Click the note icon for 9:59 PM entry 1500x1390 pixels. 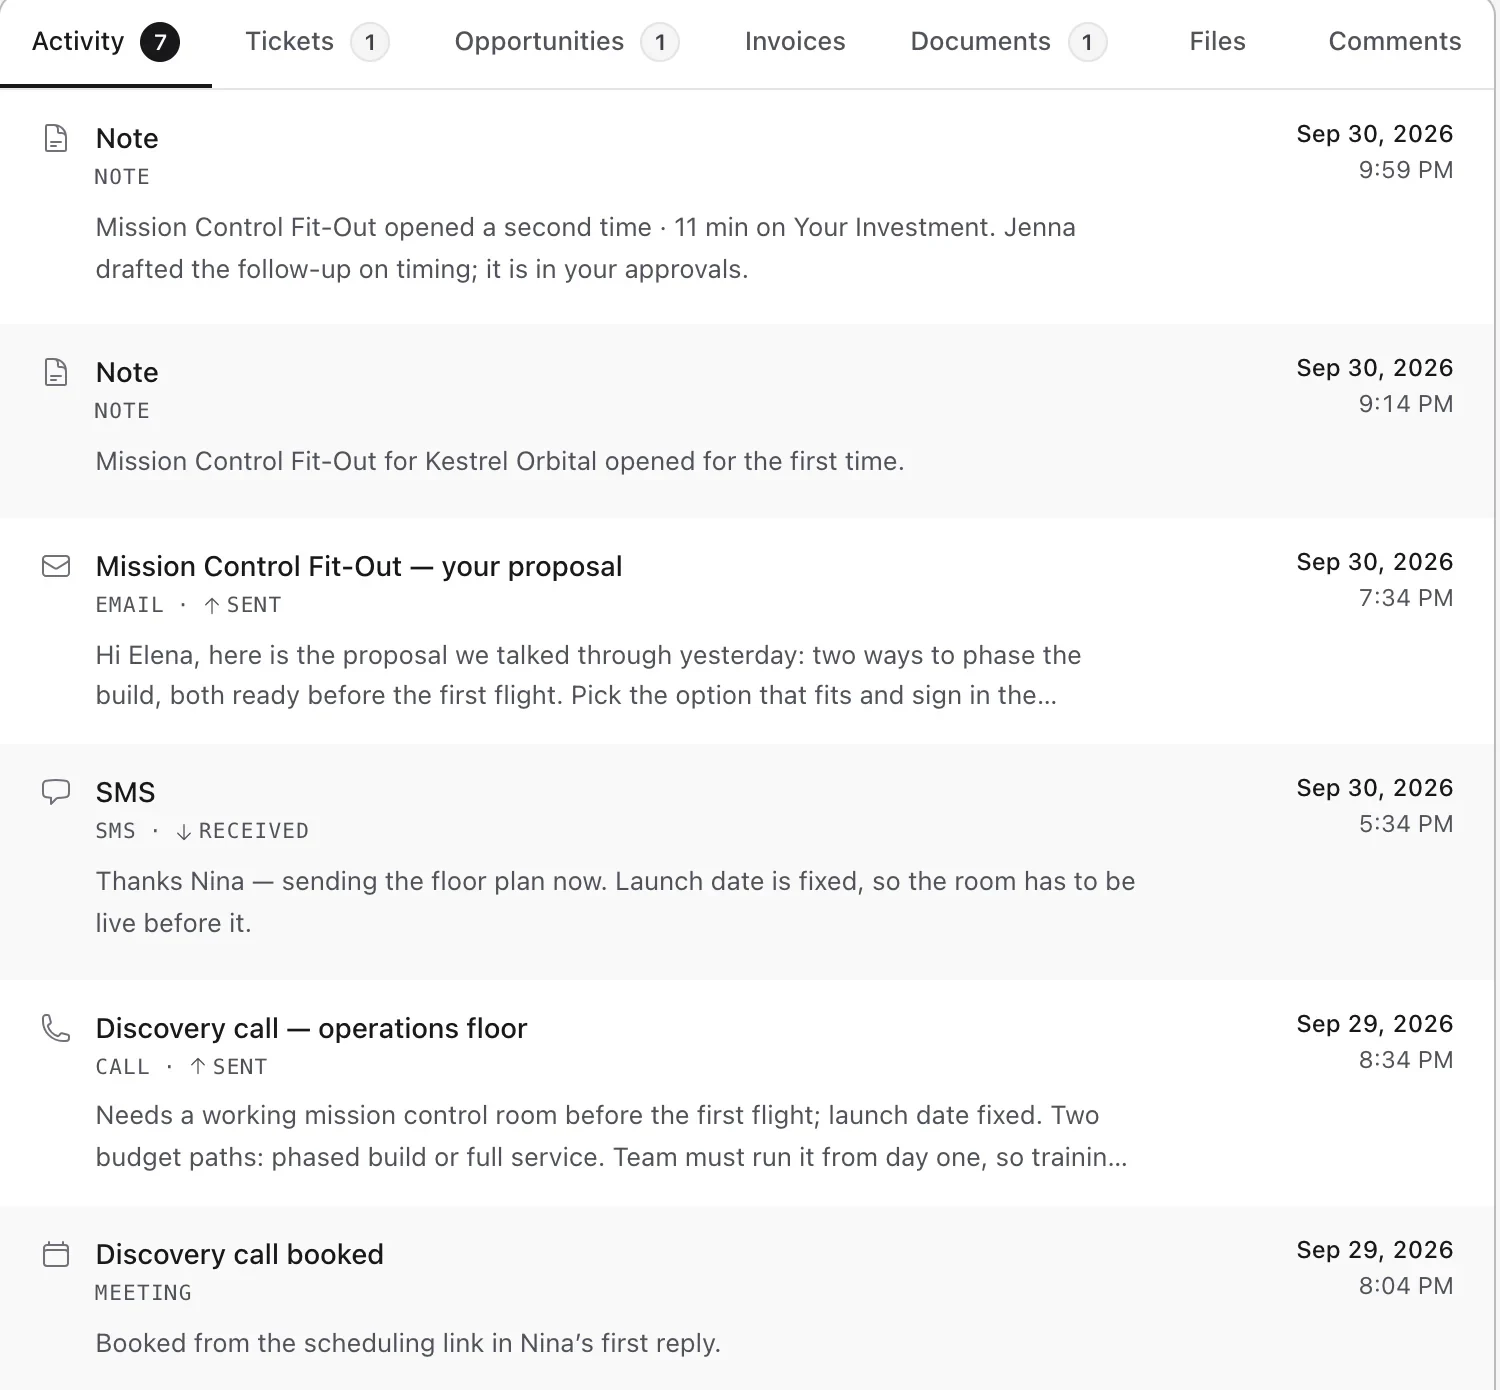click(56, 138)
